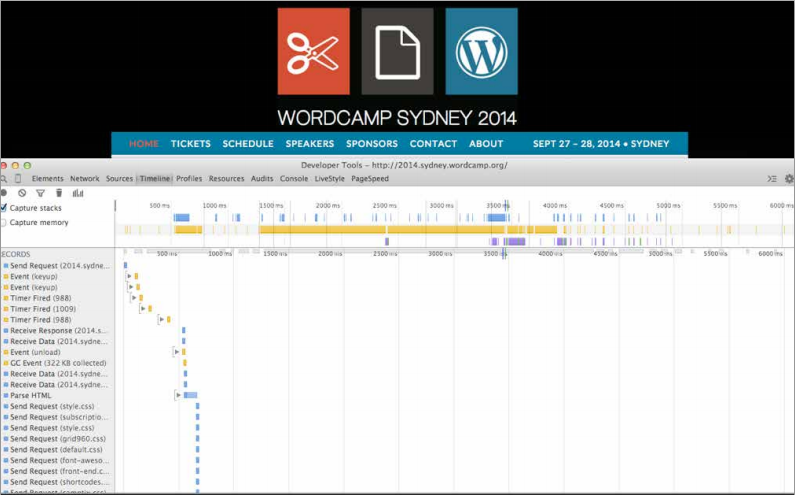Screen dimensions: 795x495
Task: Open the Resources tab
Action: (226, 179)
